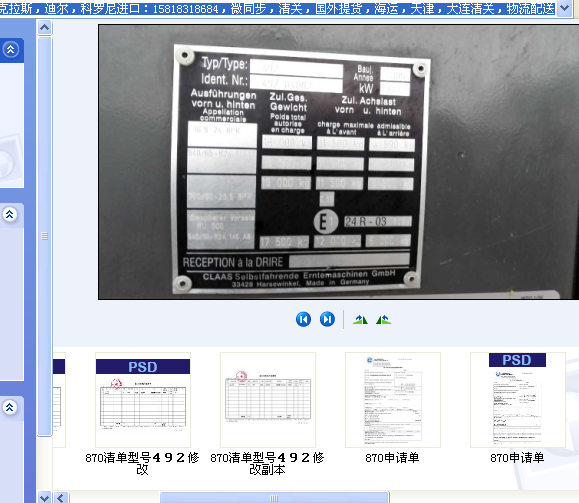The height and width of the screenshot is (503, 579).
Task: Collapse the middle sidebar panel
Action: pos(10,214)
